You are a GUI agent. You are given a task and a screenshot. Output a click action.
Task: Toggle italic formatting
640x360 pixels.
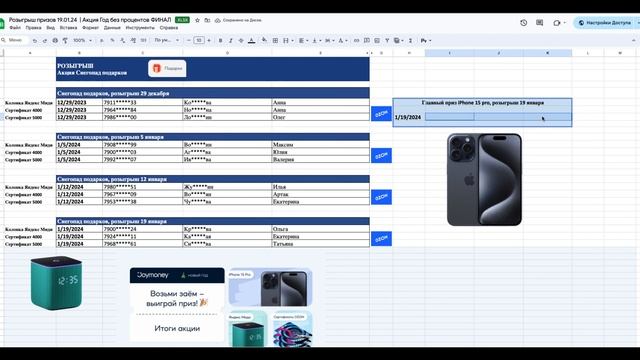point(231,40)
